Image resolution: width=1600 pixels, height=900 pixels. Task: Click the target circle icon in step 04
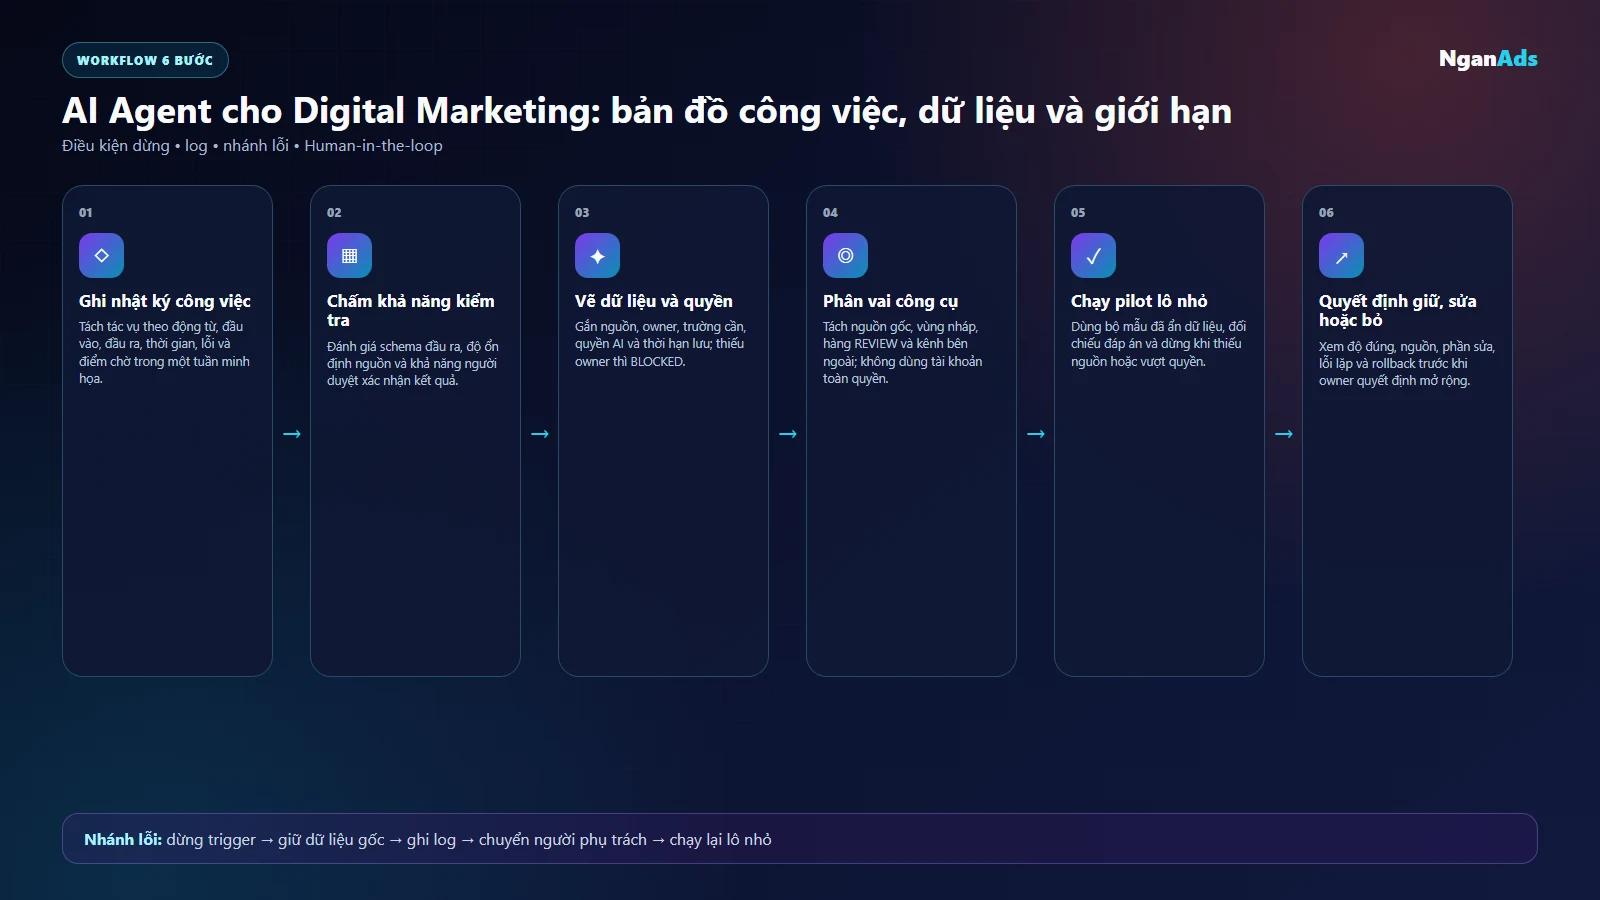pos(845,256)
